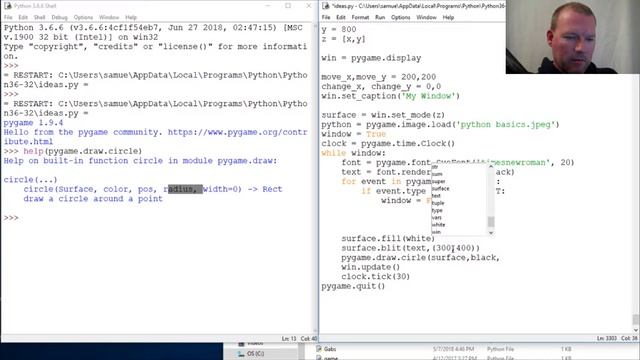Click the 'python basics.jpeg' string in the editor
This screenshot has width=640, height=360.
click(x=505, y=124)
